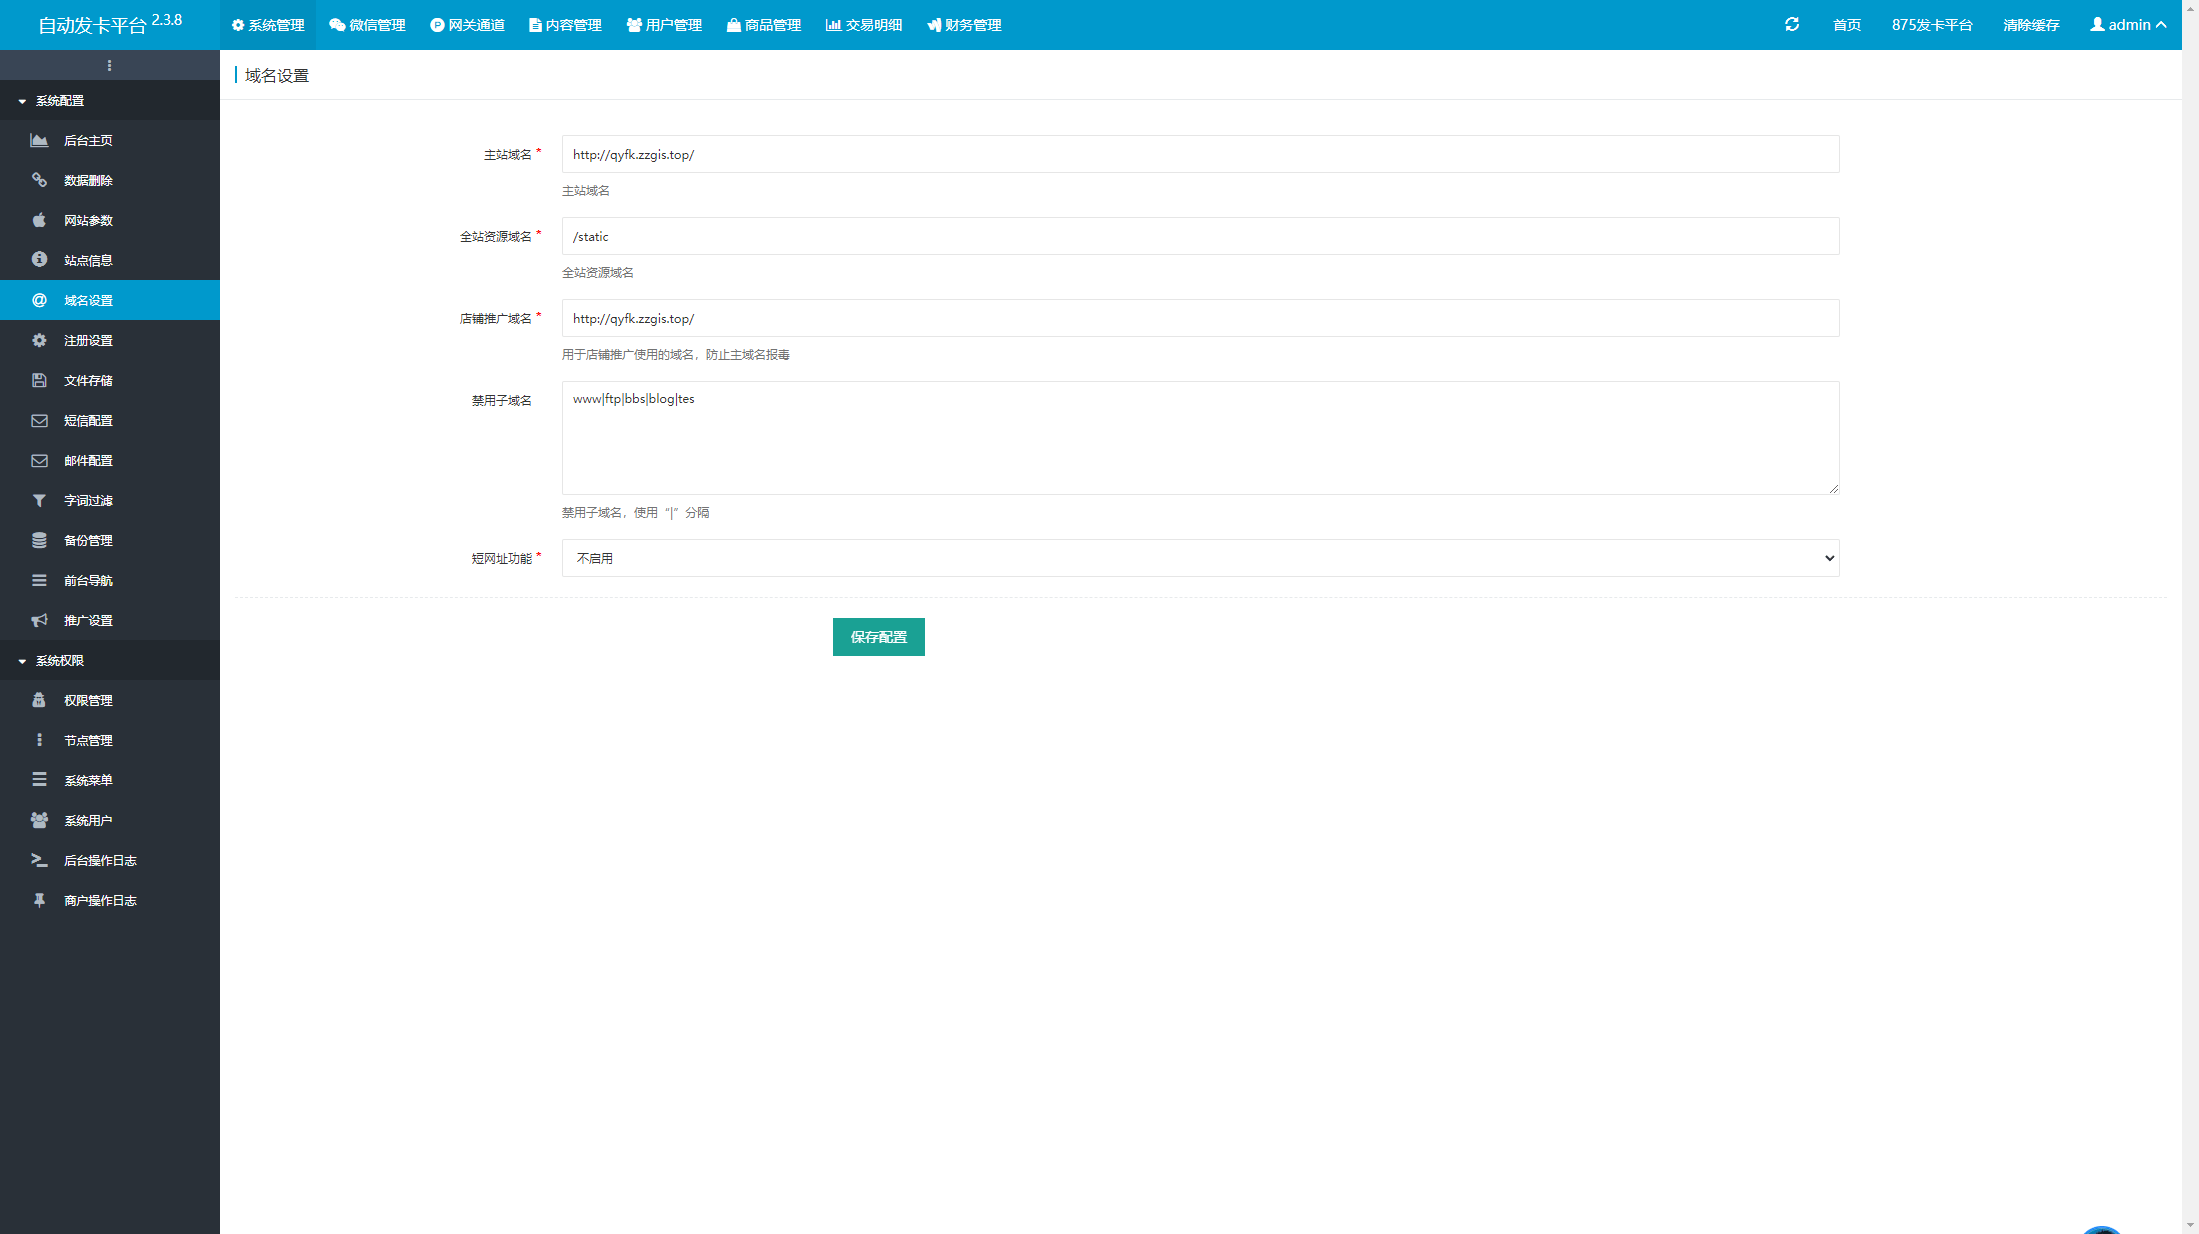Click the 字词过滤 funnel icon
This screenshot has width=2199, height=1234.
coord(39,500)
